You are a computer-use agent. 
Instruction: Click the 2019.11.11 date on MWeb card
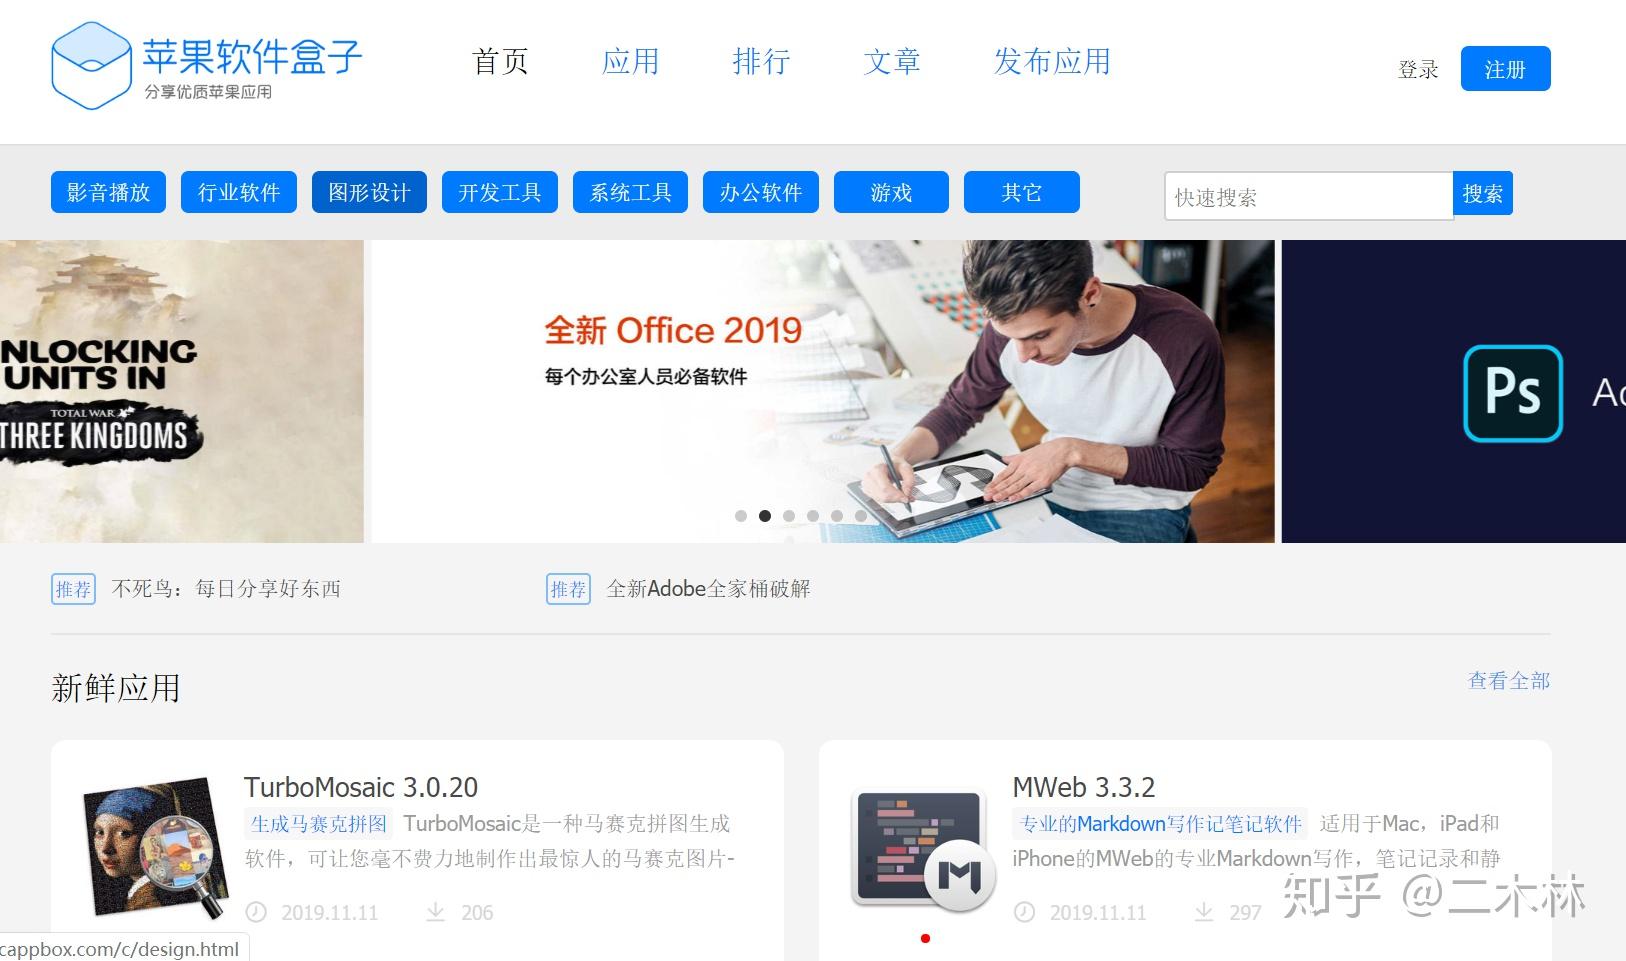pyautogui.click(x=1098, y=912)
